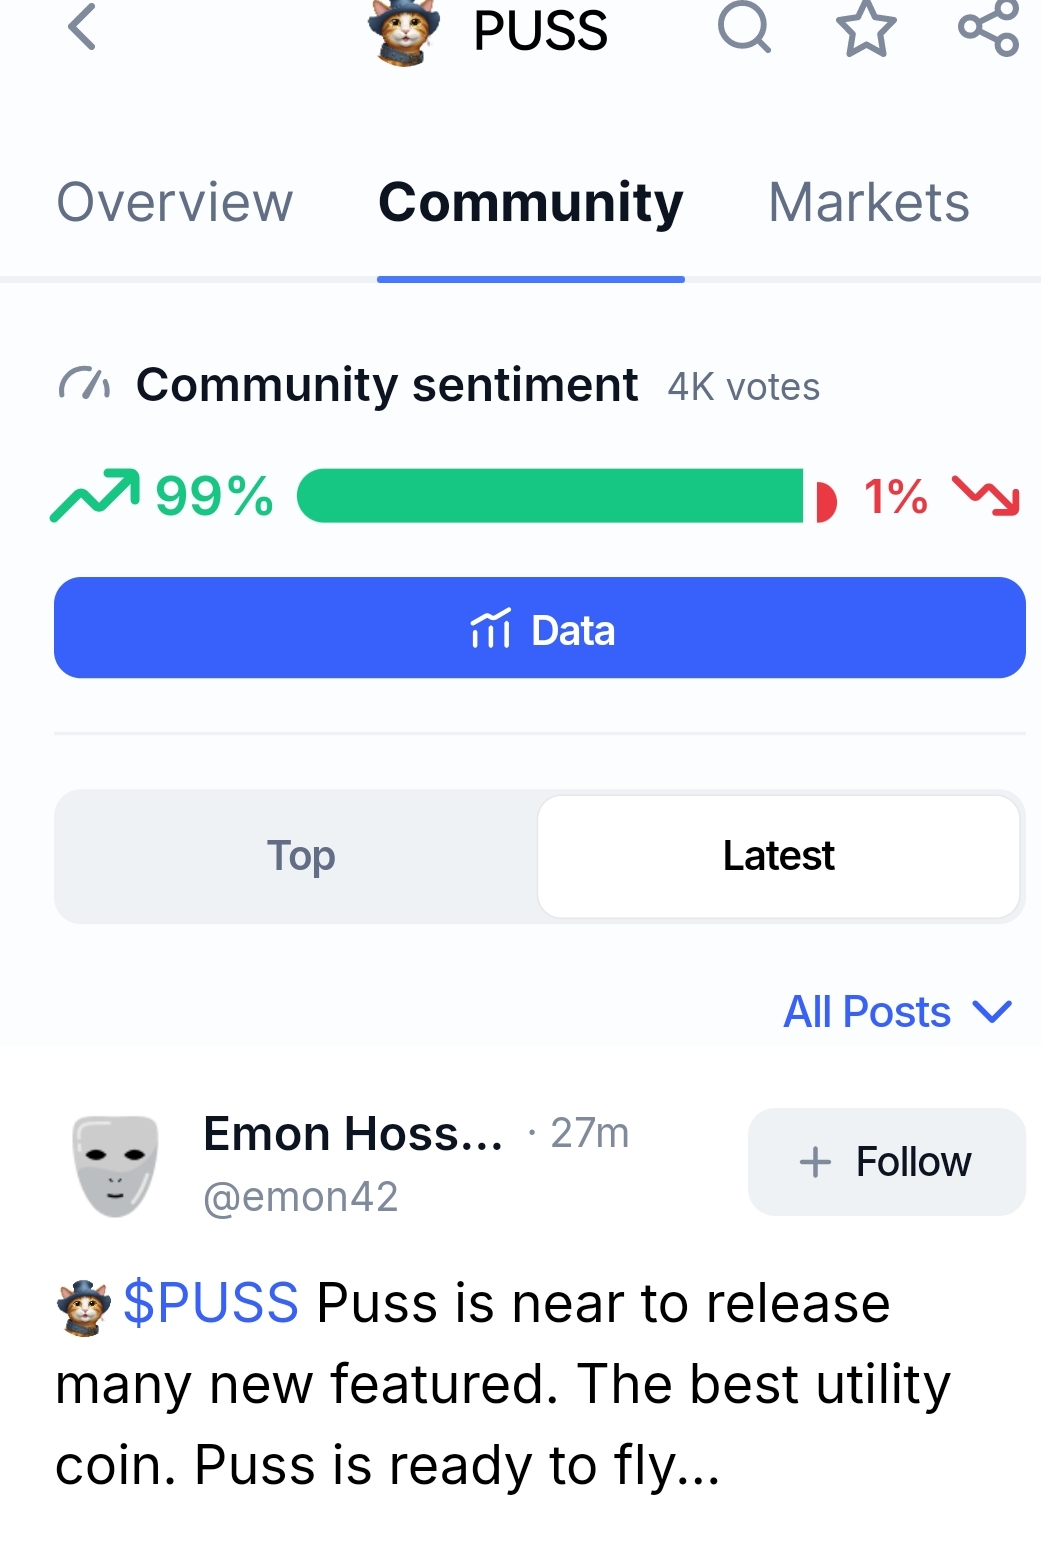Open the search magnifier icon

point(744,27)
